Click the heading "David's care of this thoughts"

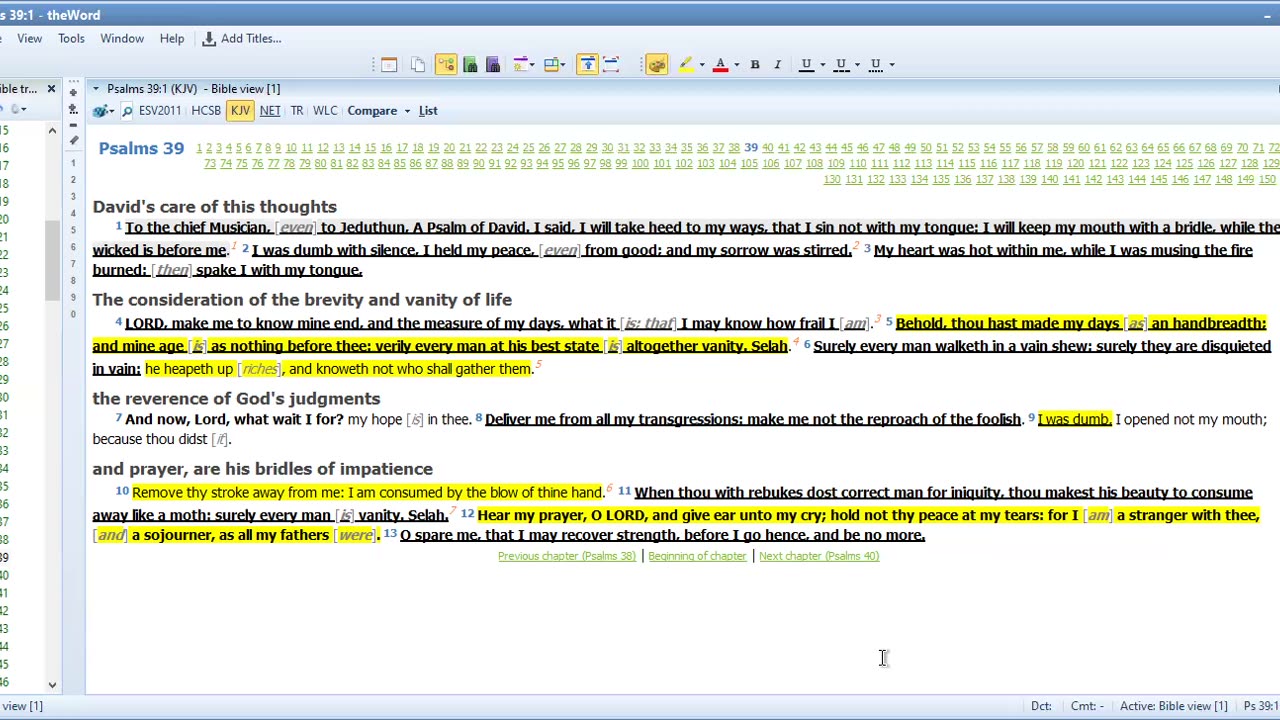[x=215, y=207]
